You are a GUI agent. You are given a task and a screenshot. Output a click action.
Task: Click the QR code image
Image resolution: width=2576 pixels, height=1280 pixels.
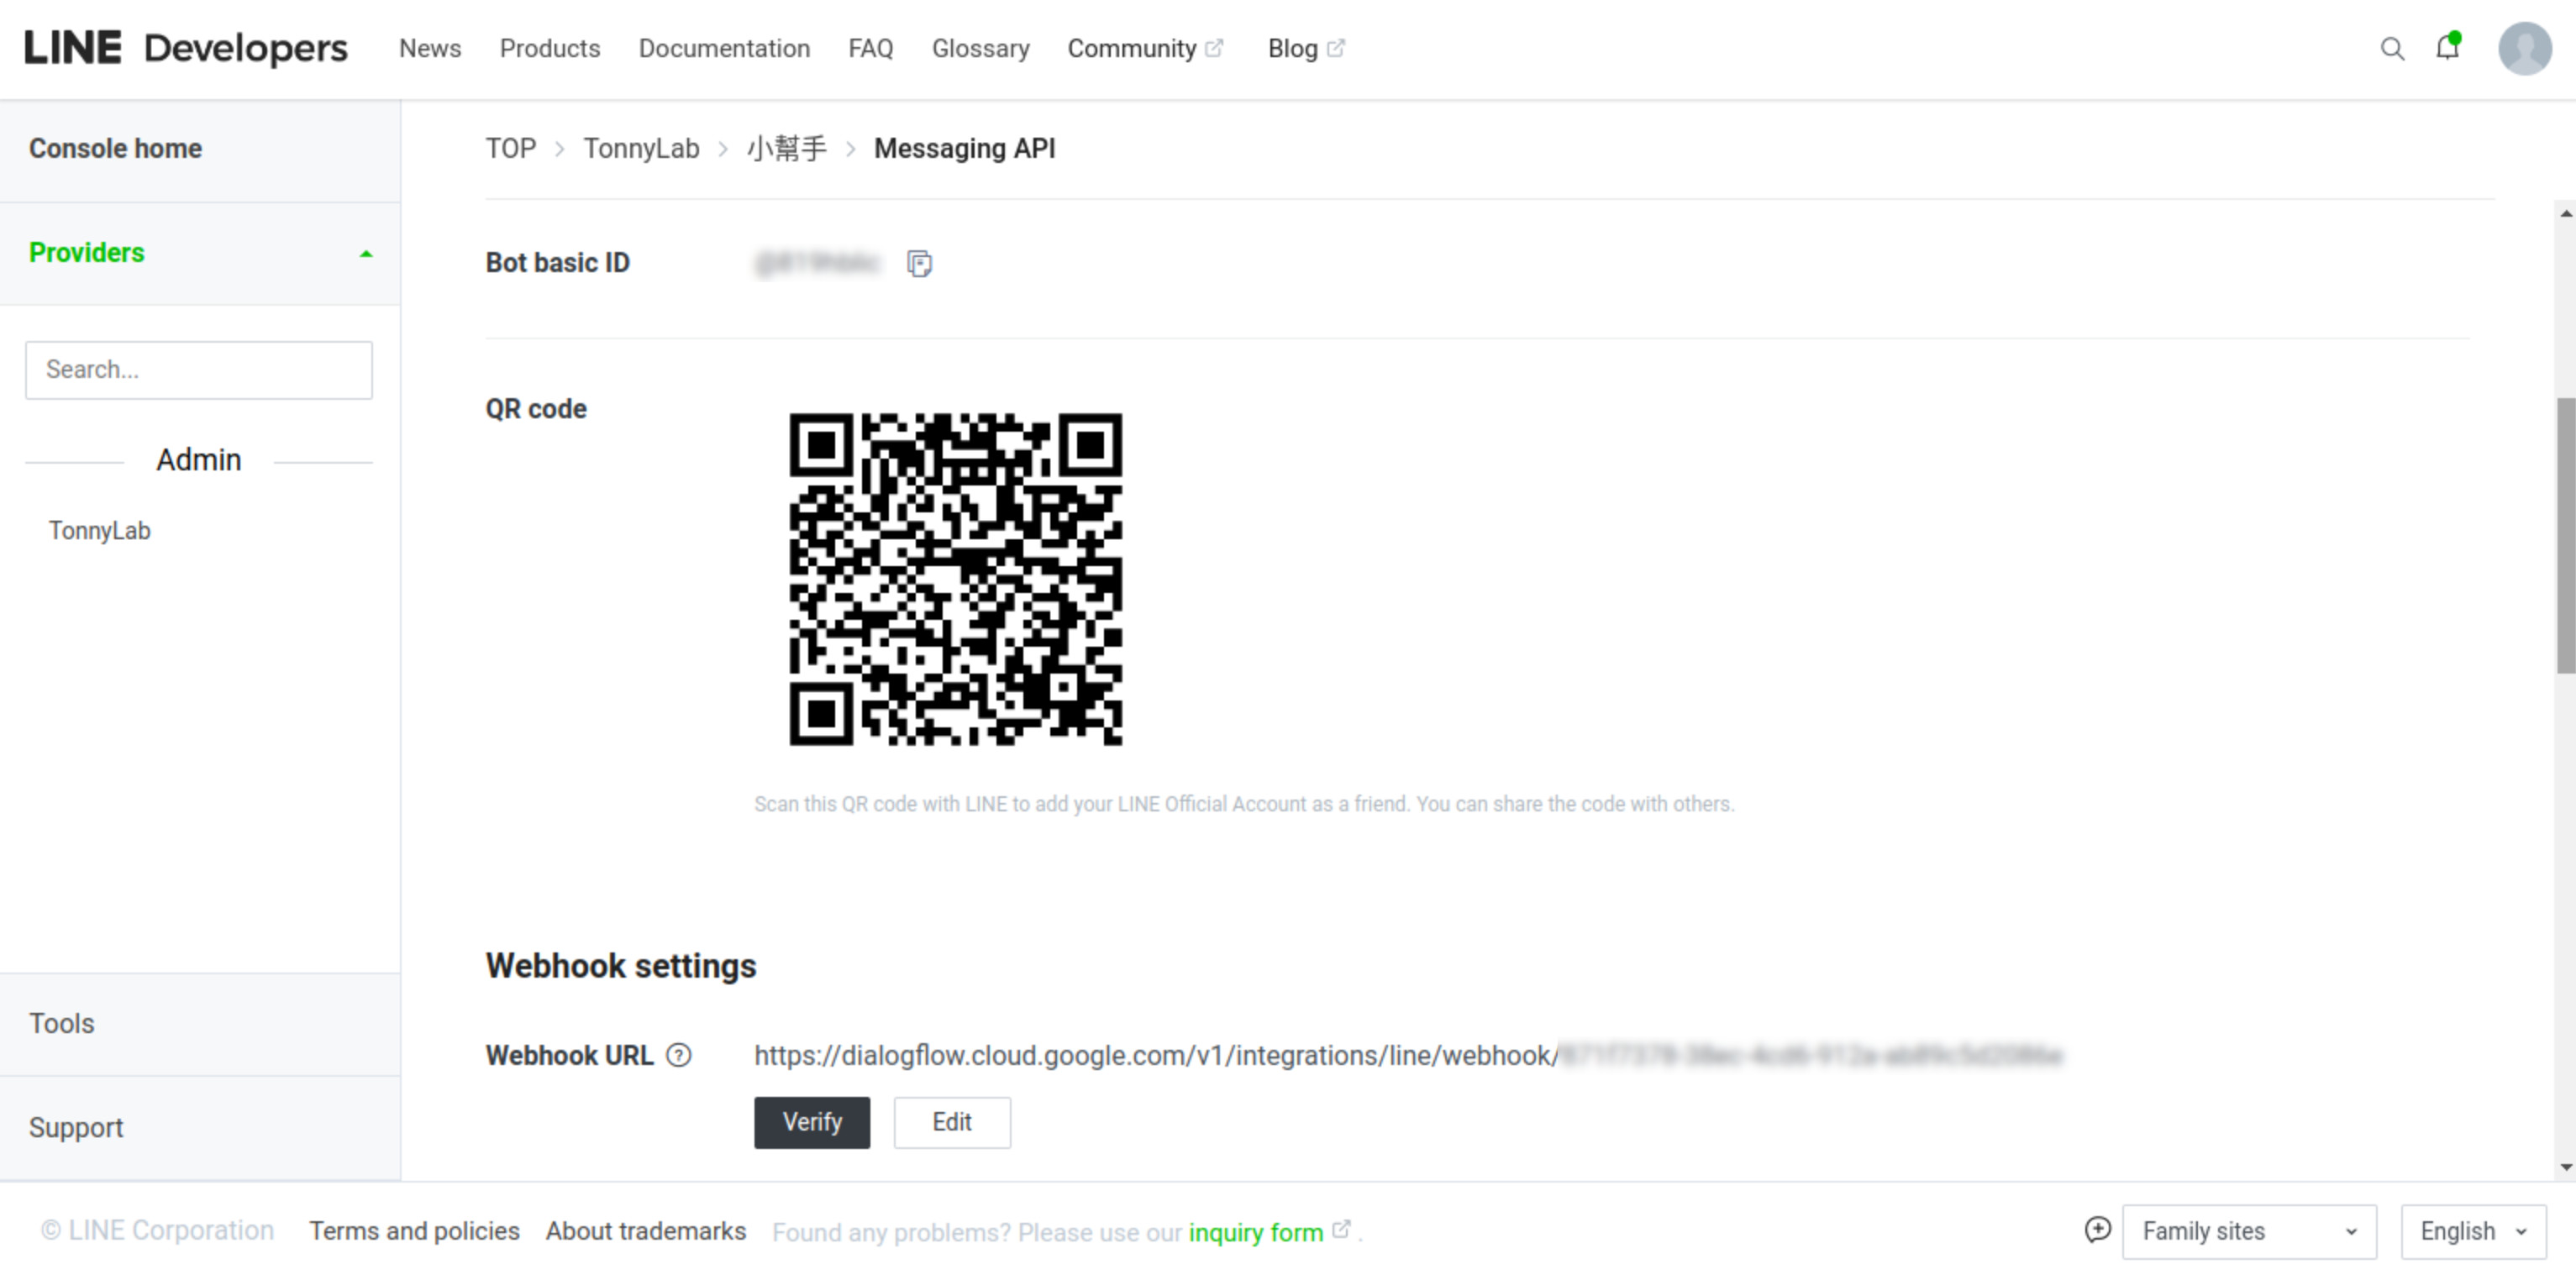click(x=955, y=579)
